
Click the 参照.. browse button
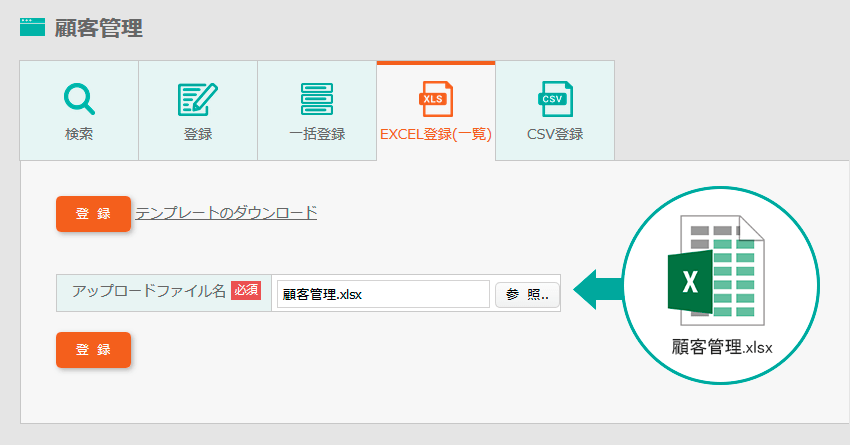527,294
